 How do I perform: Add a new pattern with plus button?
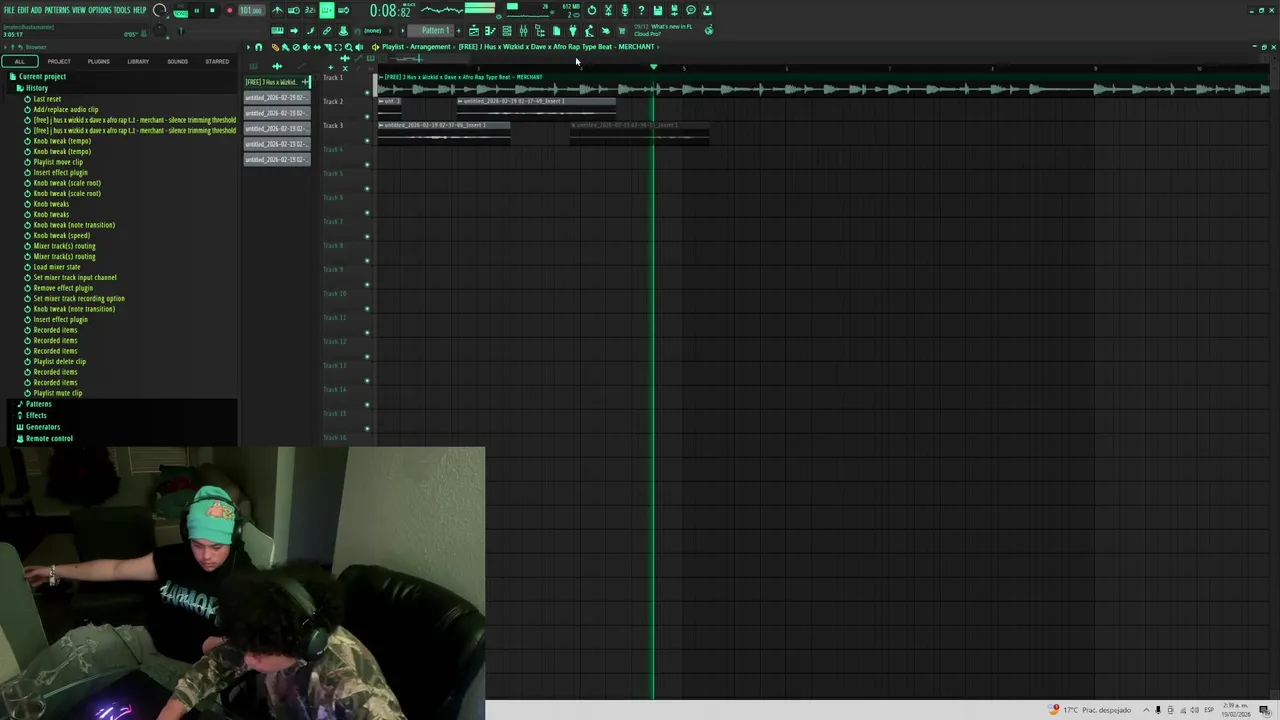pyautogui.click(x=459, y=31)
